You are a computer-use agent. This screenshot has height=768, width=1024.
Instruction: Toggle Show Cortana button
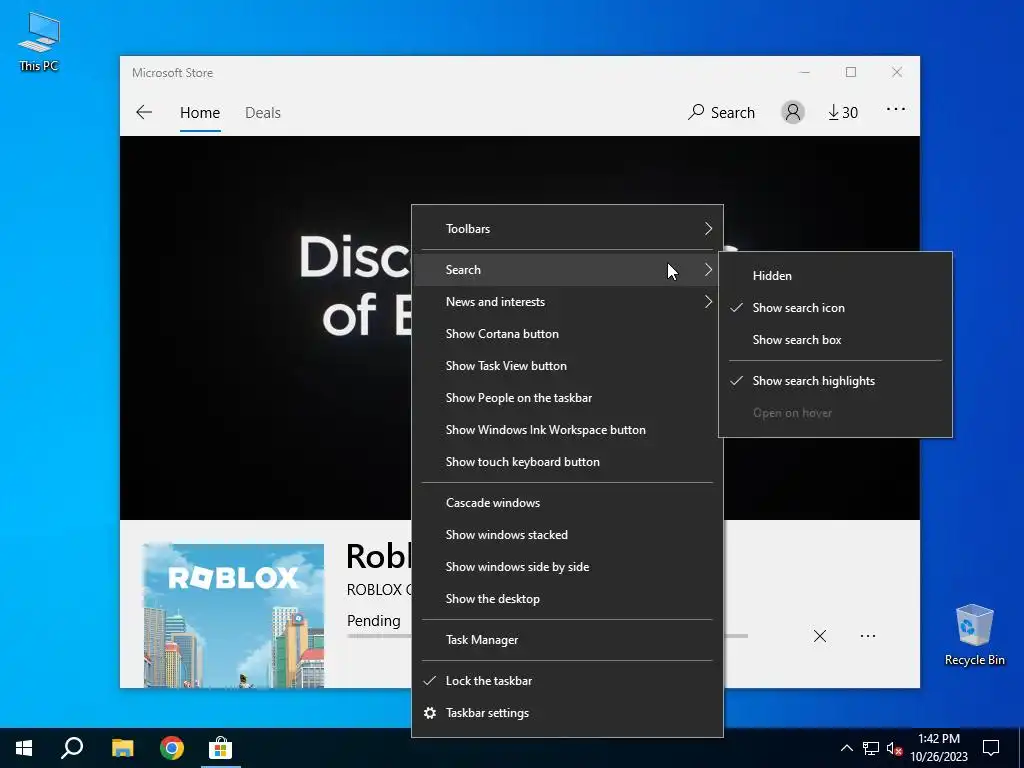(568, 334)
